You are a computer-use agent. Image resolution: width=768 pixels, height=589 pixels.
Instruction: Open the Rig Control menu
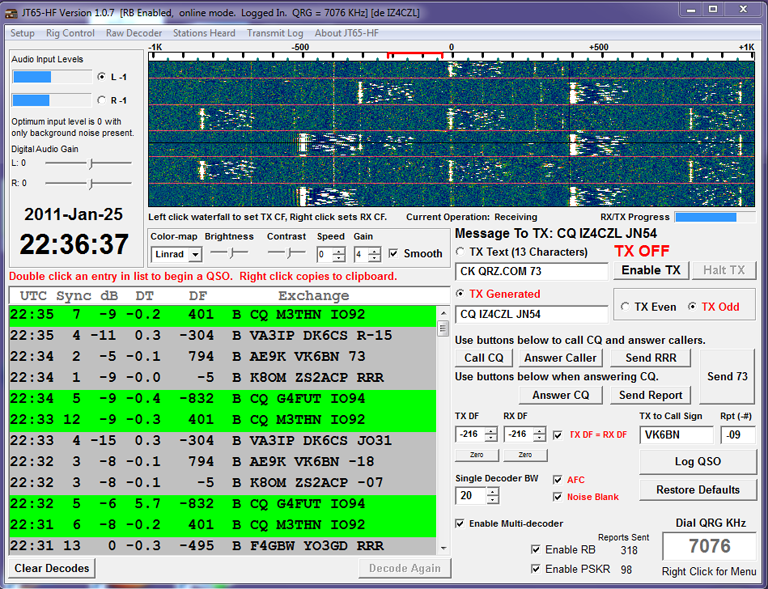tap(70, 33)
